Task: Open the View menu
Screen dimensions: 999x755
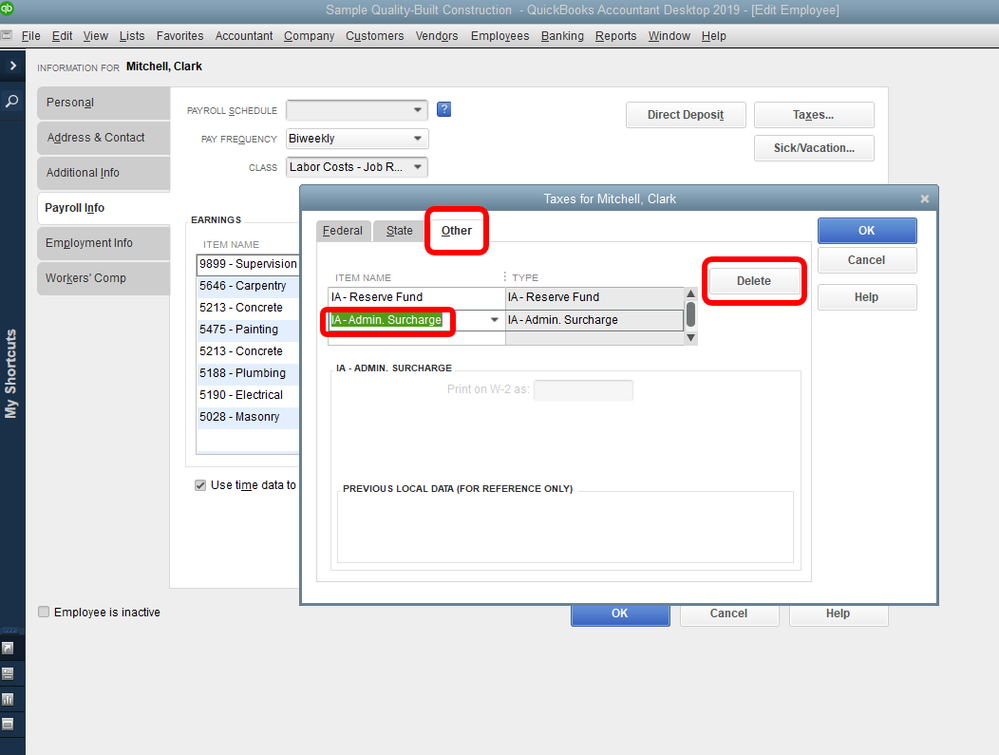Action: [96, 36]
